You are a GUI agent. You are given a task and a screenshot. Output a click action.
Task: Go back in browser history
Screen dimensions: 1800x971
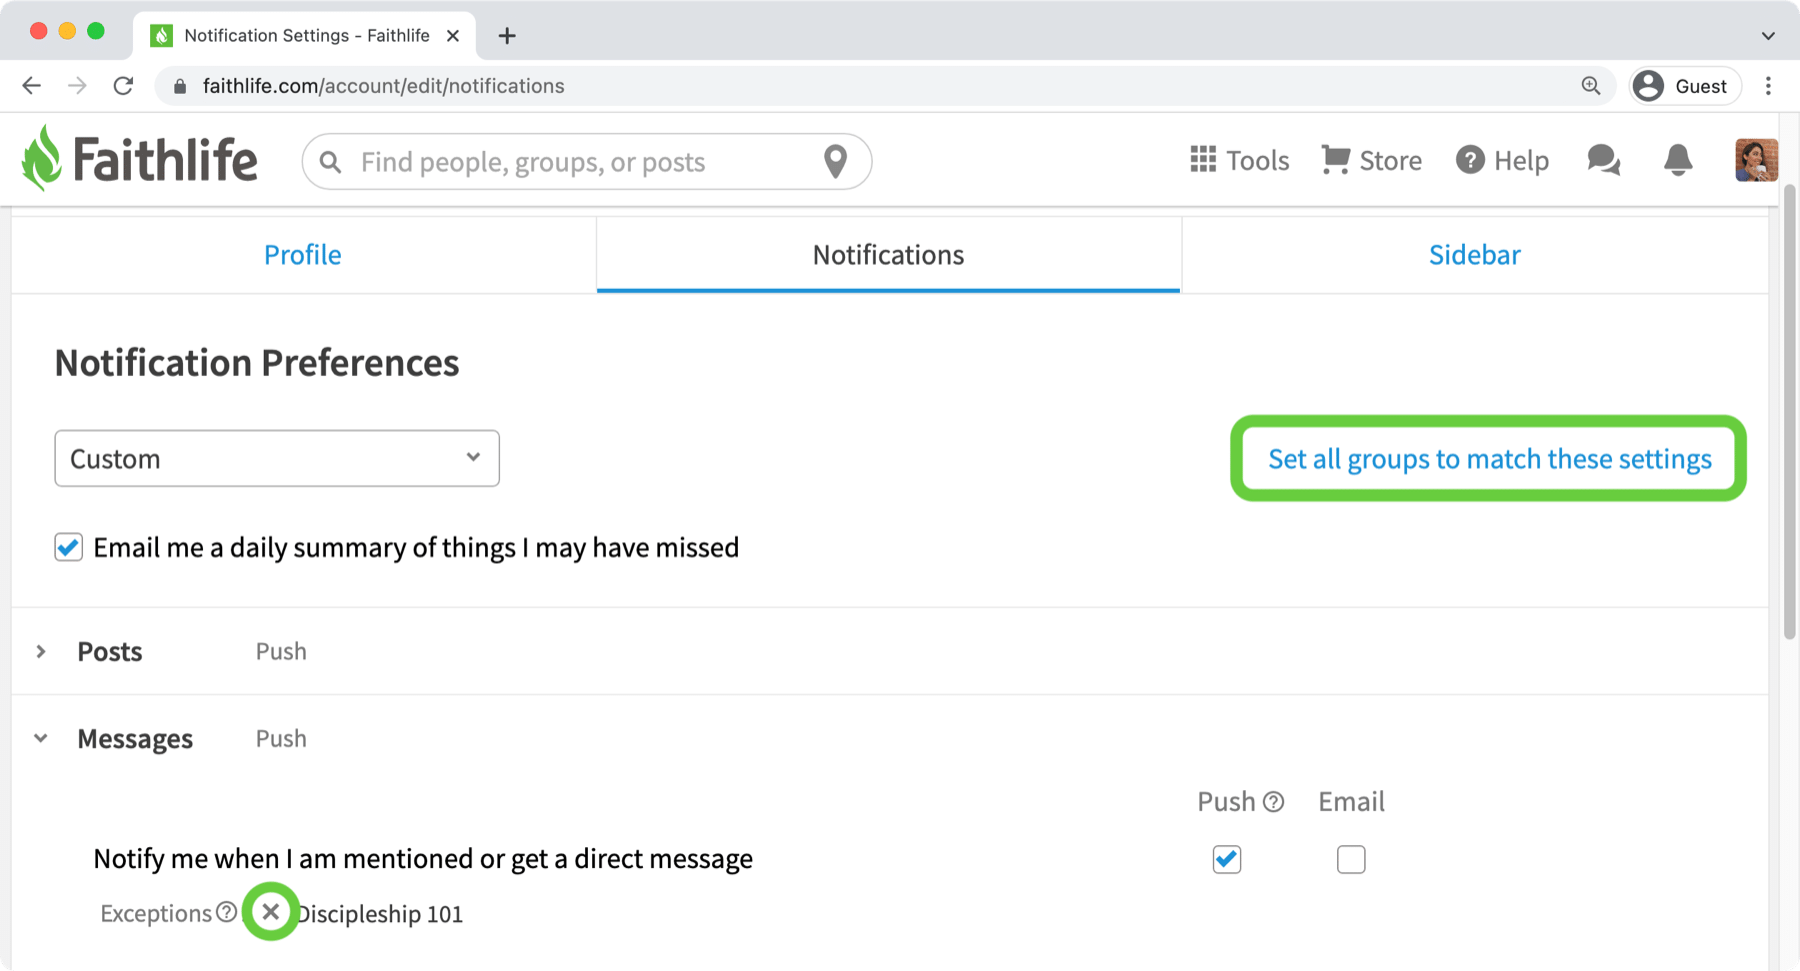coord(32,86)
